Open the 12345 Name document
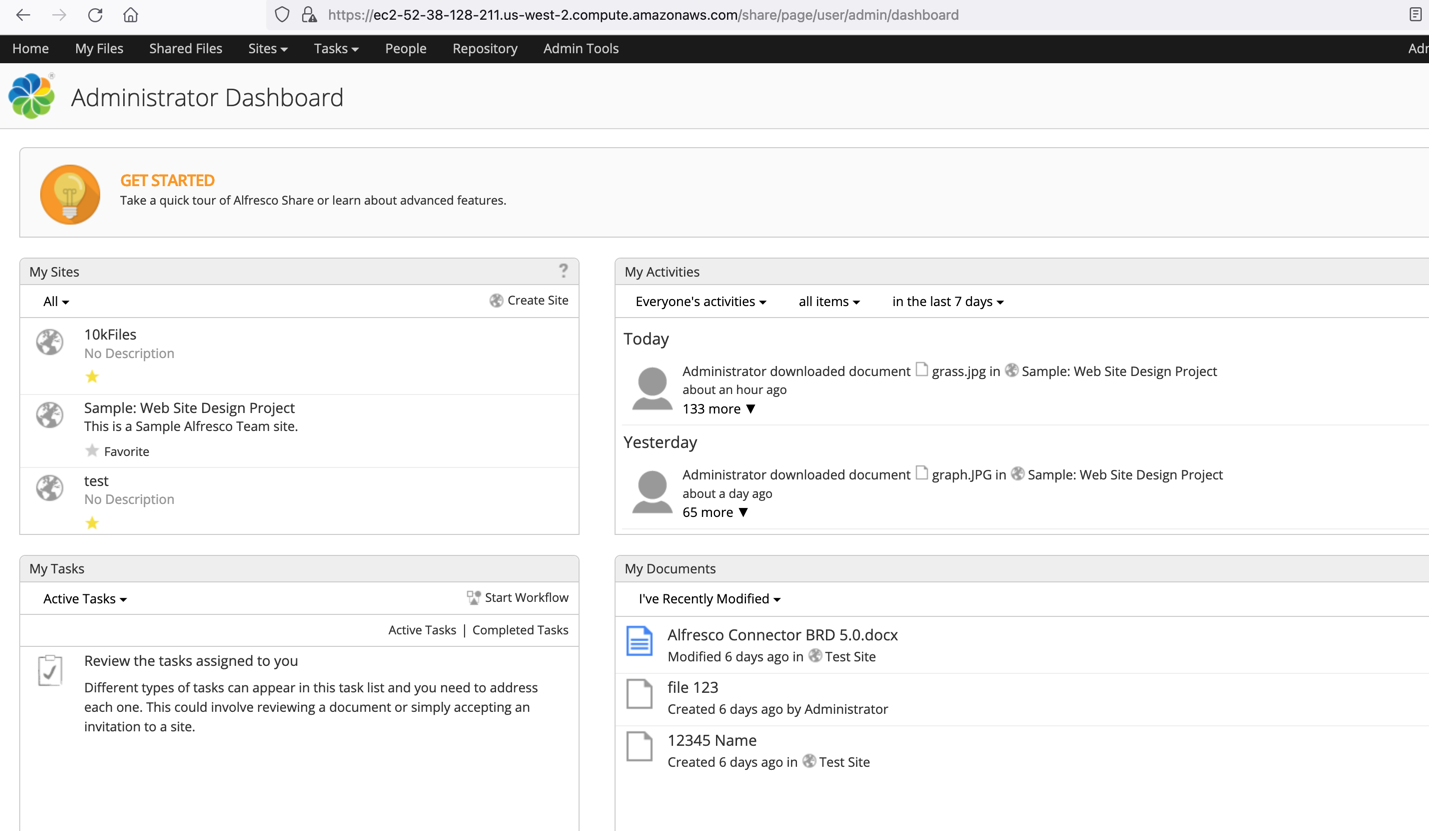Image resolution: width=1429 pixels, height=831 pixels. (712, 740)
